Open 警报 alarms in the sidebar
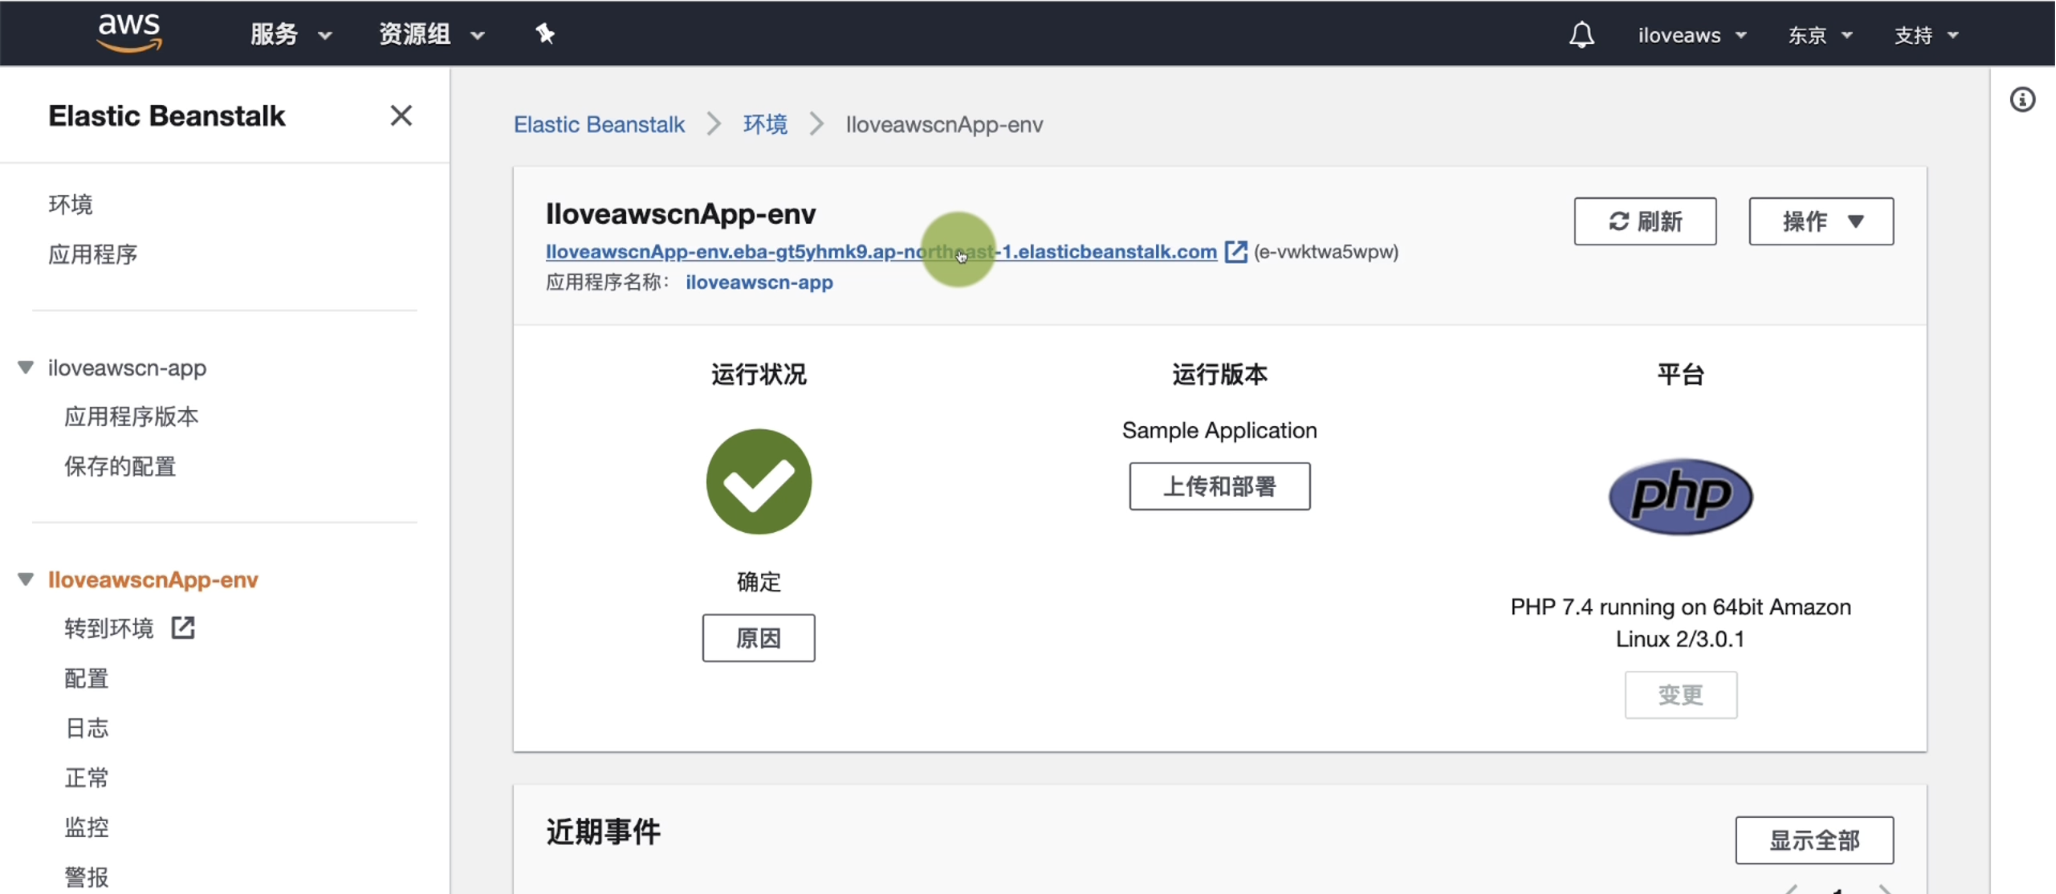Viewport: 2056px width, 894px height. point(86,878)
